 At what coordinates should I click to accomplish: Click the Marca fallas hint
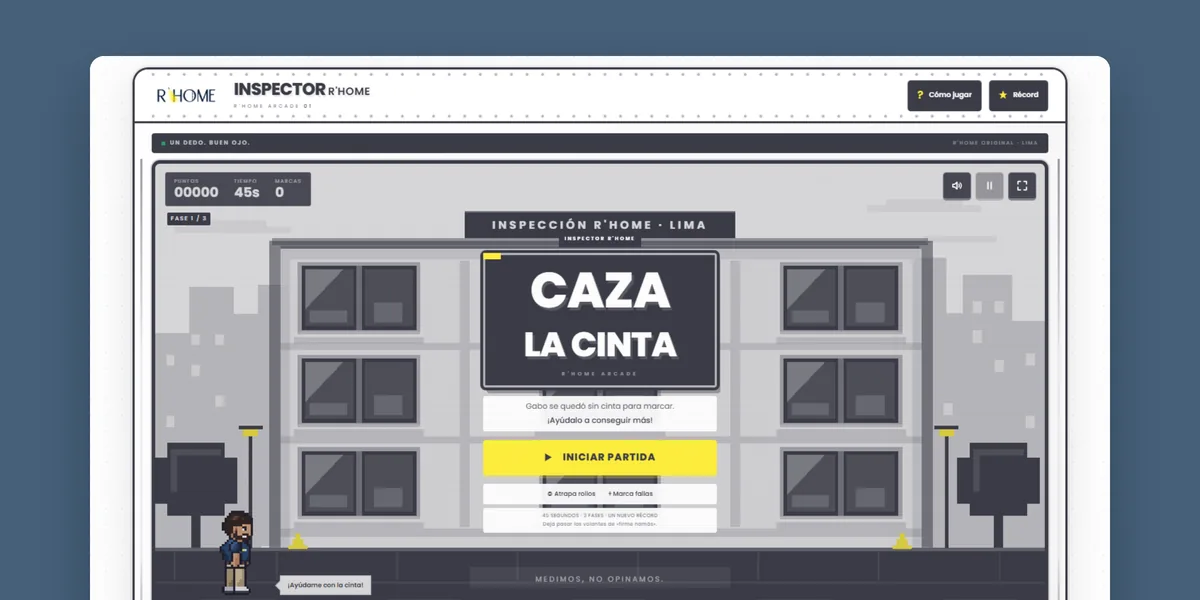click(630, 494)
